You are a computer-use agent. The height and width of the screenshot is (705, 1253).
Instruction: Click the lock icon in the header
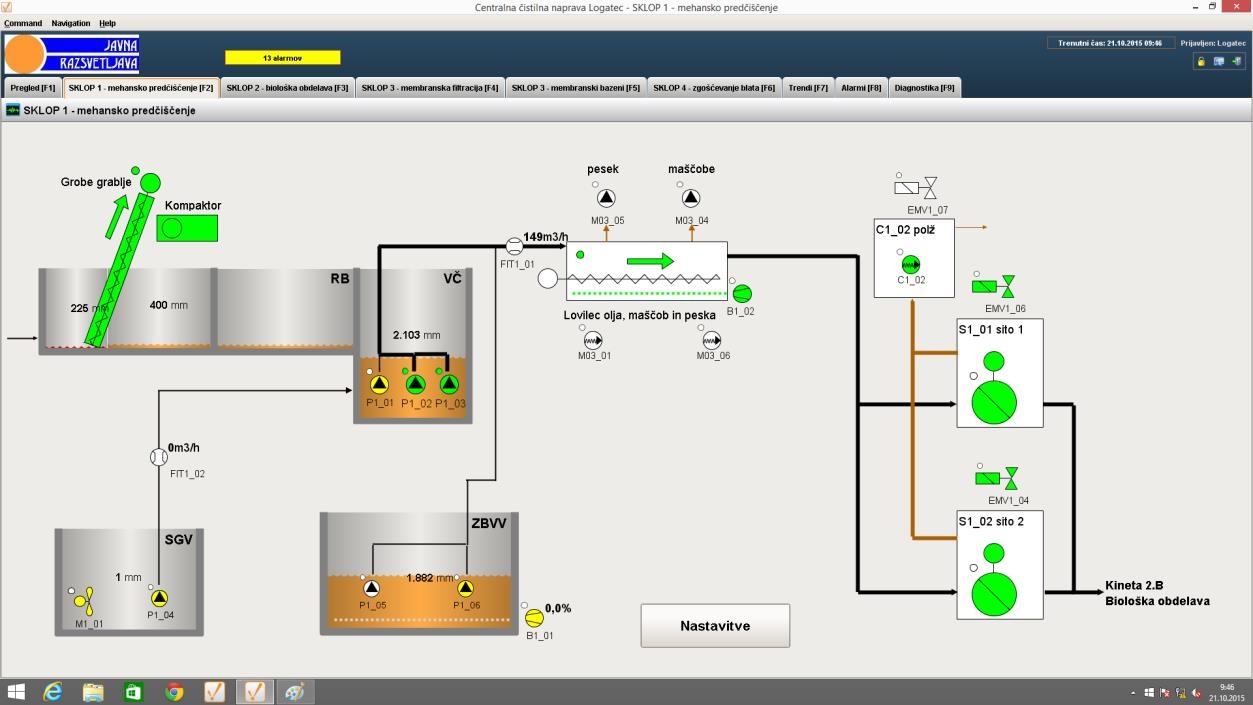[x=1200, y=61]
